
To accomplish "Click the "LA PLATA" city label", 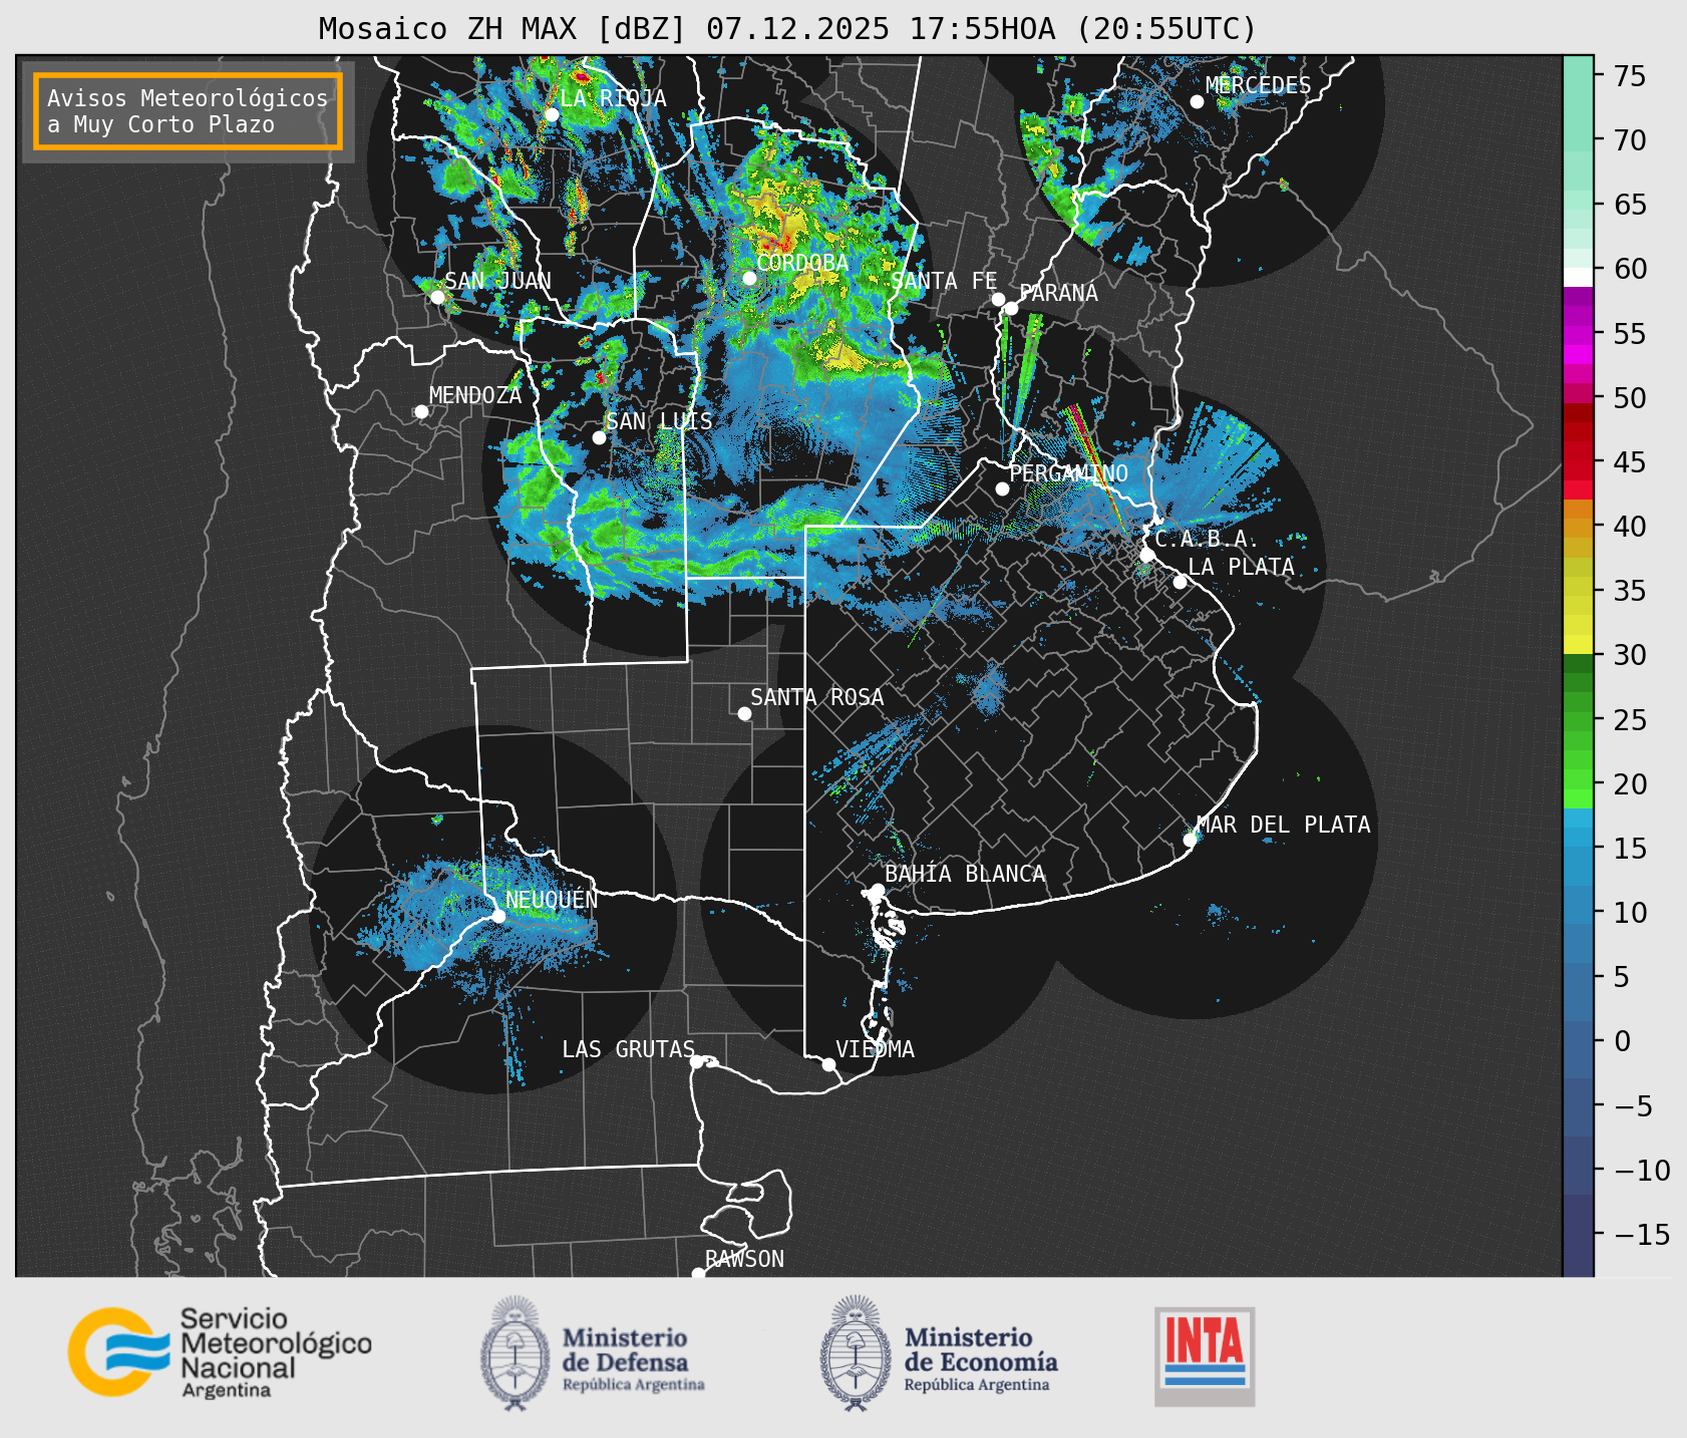I will (1241, 567).
